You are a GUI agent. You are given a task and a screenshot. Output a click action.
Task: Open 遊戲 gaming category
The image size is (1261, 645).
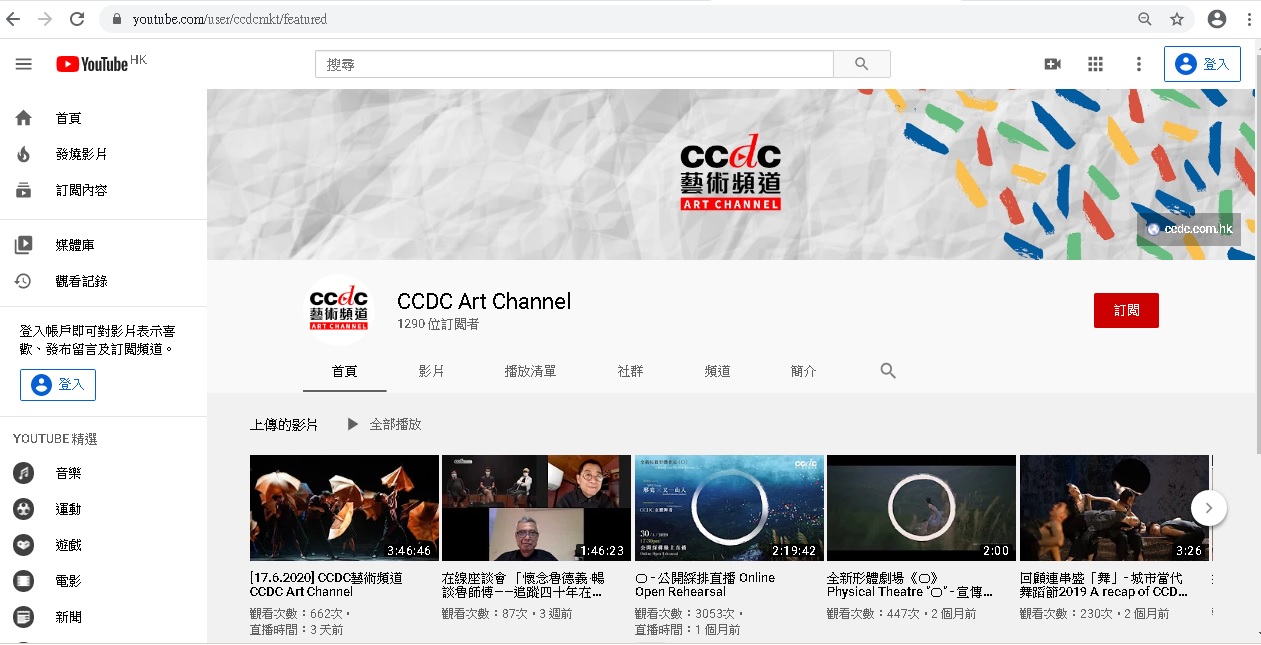tap(103, 545)
